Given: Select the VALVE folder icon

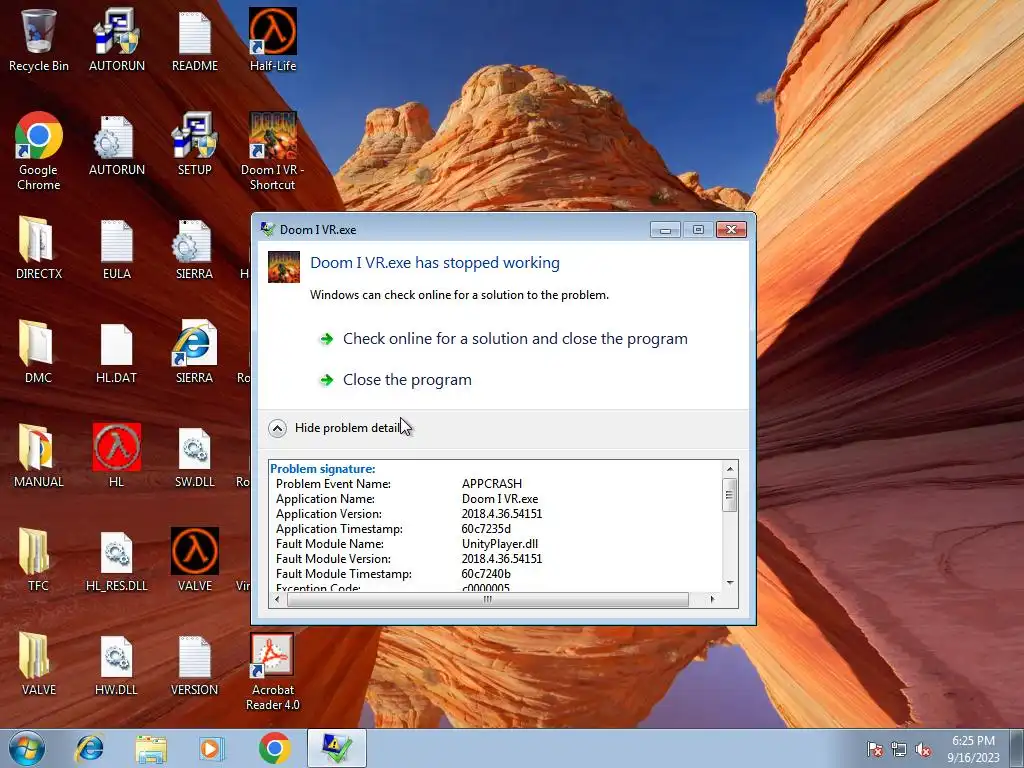Looking at the screenshot, I should point(39,664).
